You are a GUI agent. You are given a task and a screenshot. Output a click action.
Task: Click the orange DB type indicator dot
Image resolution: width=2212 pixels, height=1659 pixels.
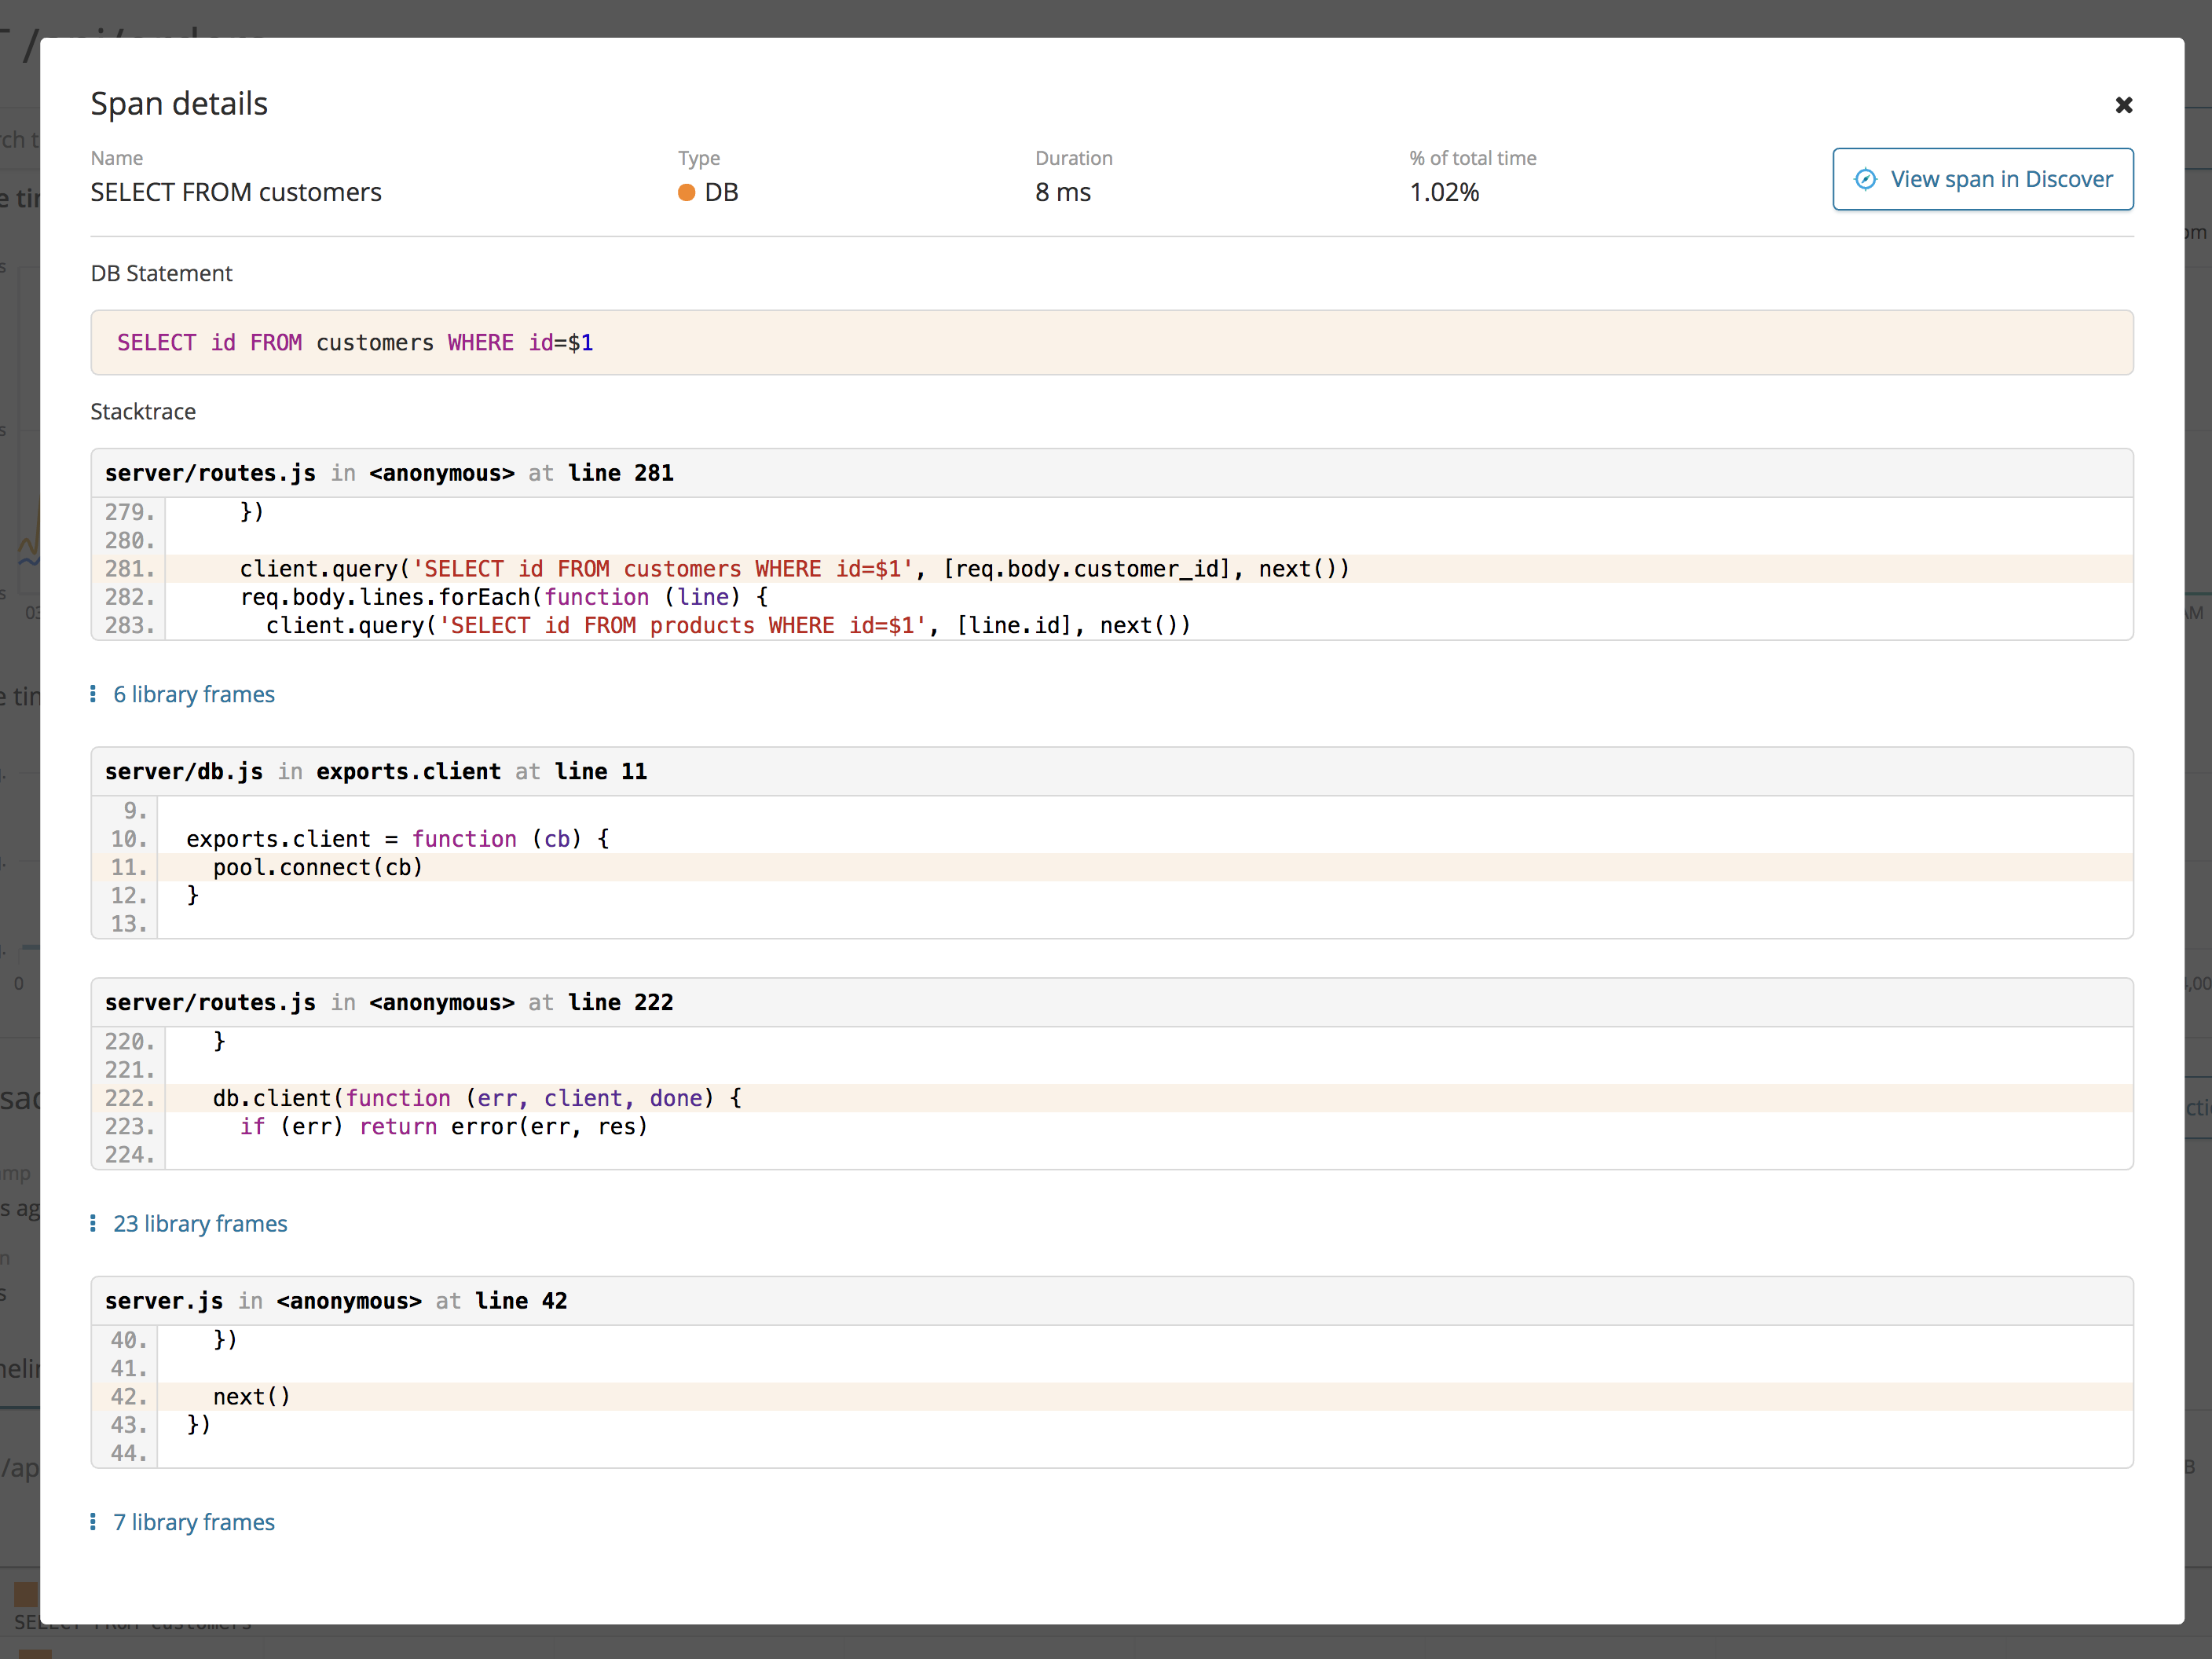(x=686, y=192)
